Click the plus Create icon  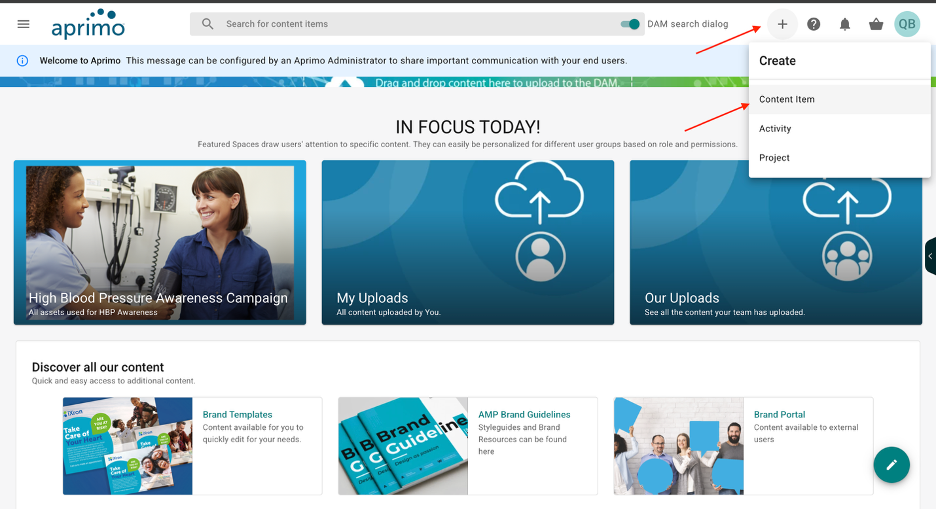(782, 24)
